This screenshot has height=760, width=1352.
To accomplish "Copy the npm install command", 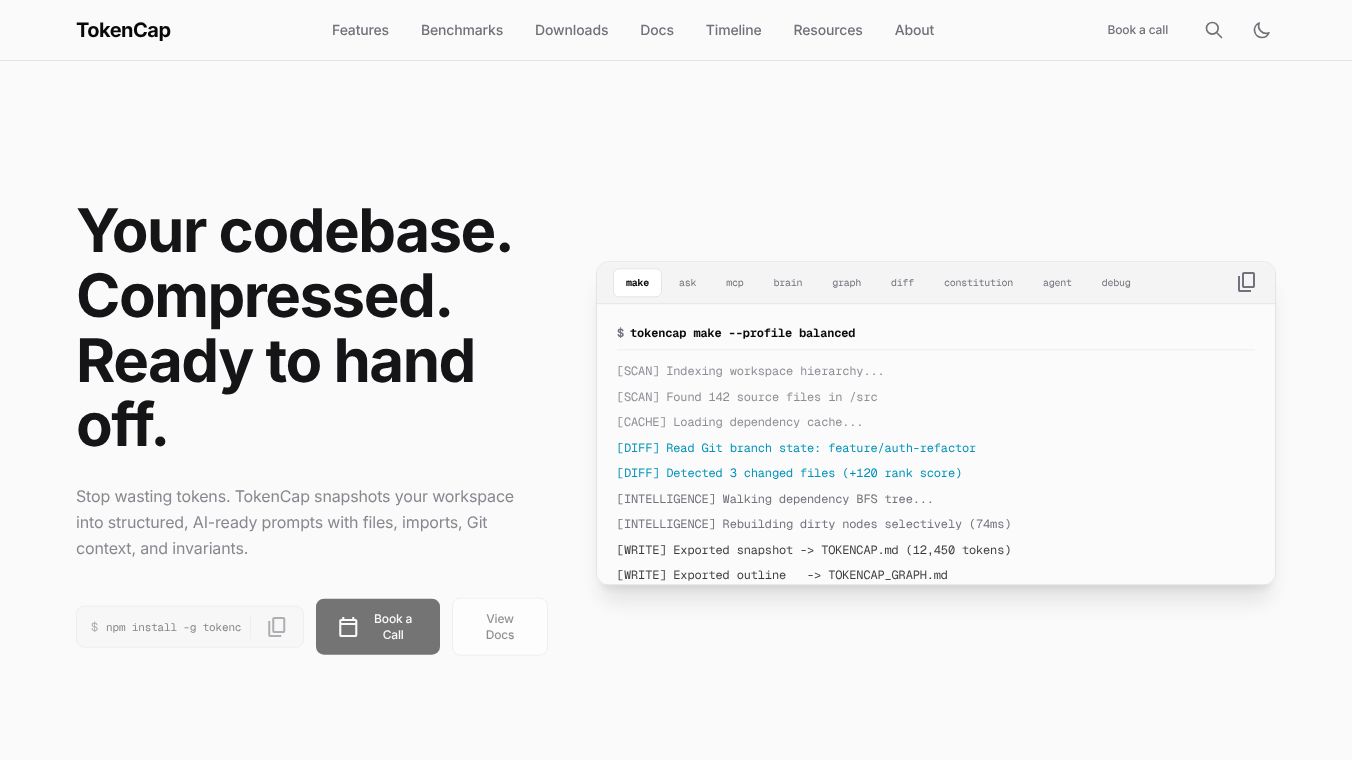I will (x=277, y=627).
